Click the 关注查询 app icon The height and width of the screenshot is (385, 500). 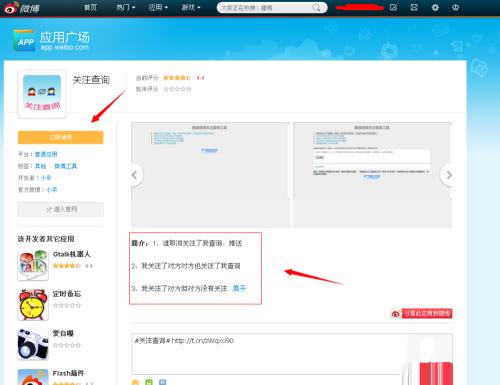[x=42, y=94]
